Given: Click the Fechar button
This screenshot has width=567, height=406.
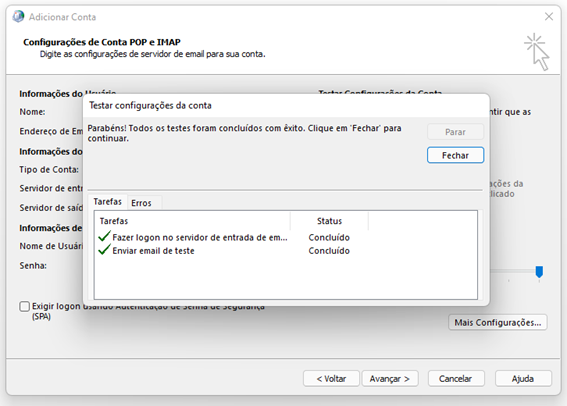Looking at the screenshot, I should pyautogui.click(x=455, y=155).
